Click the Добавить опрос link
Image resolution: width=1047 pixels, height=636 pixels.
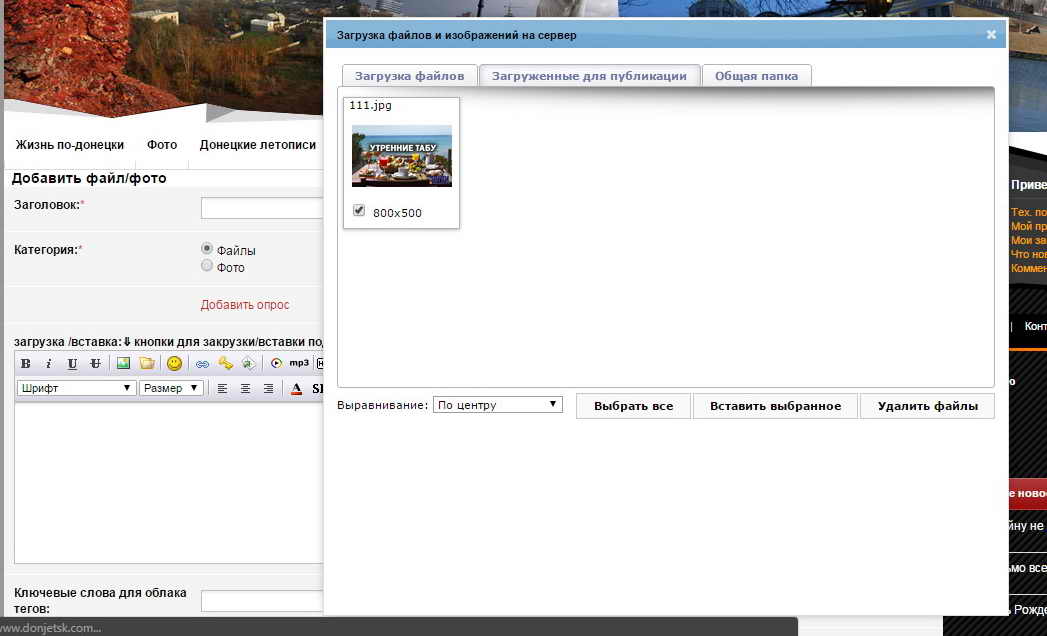point(245,305)
